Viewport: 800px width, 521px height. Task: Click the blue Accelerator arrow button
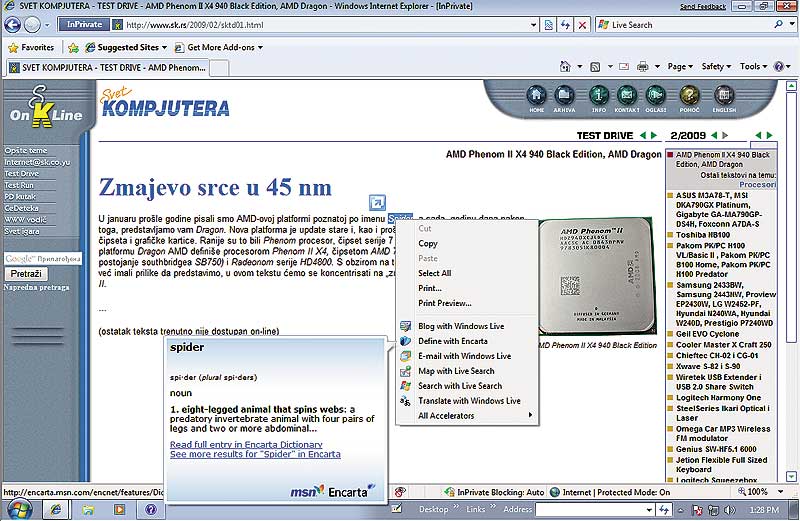377,202
